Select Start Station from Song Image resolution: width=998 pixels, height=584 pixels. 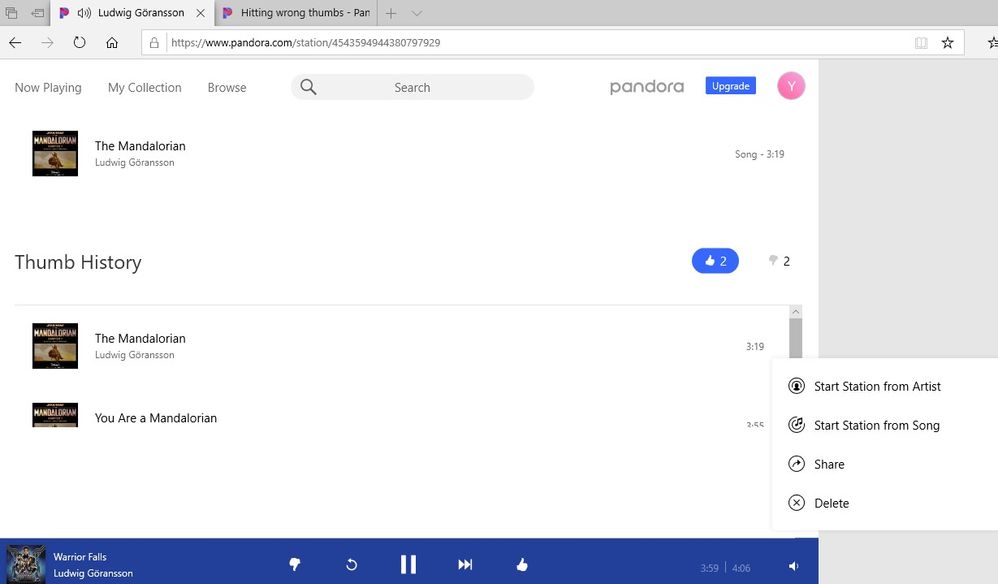[x=876, y=425]
